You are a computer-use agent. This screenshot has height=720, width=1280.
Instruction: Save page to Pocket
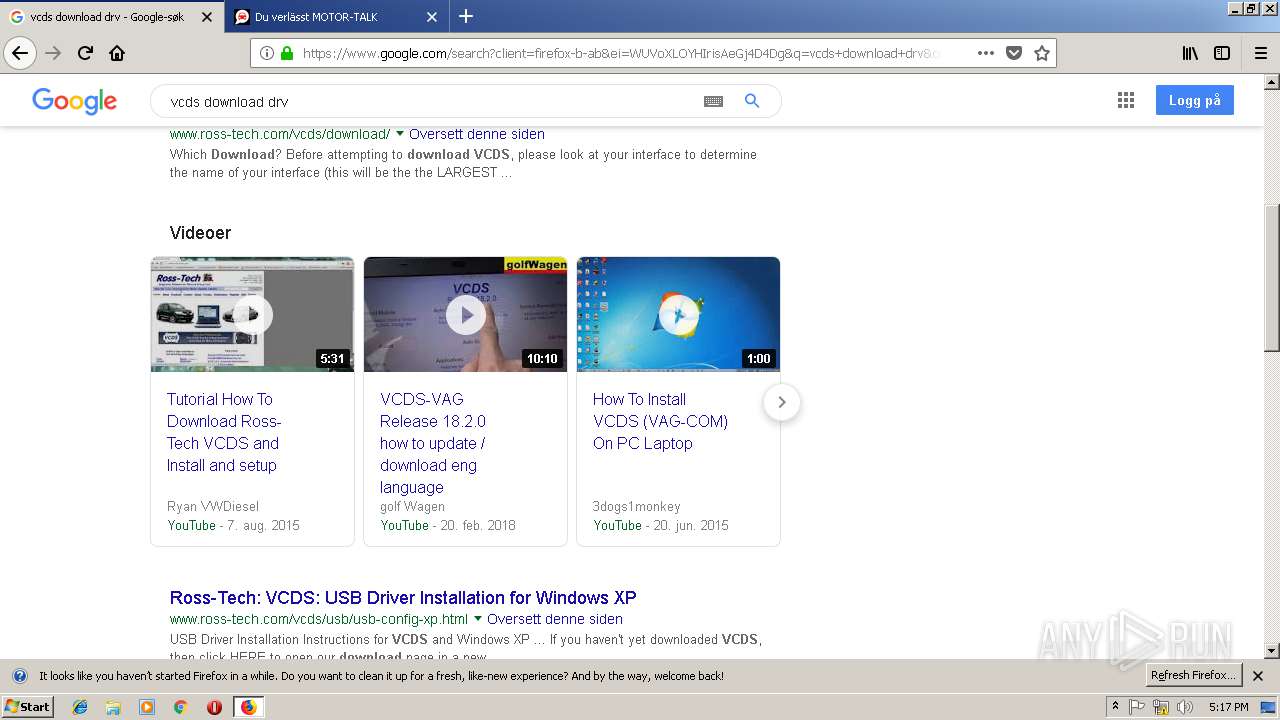coord(1014,53)
